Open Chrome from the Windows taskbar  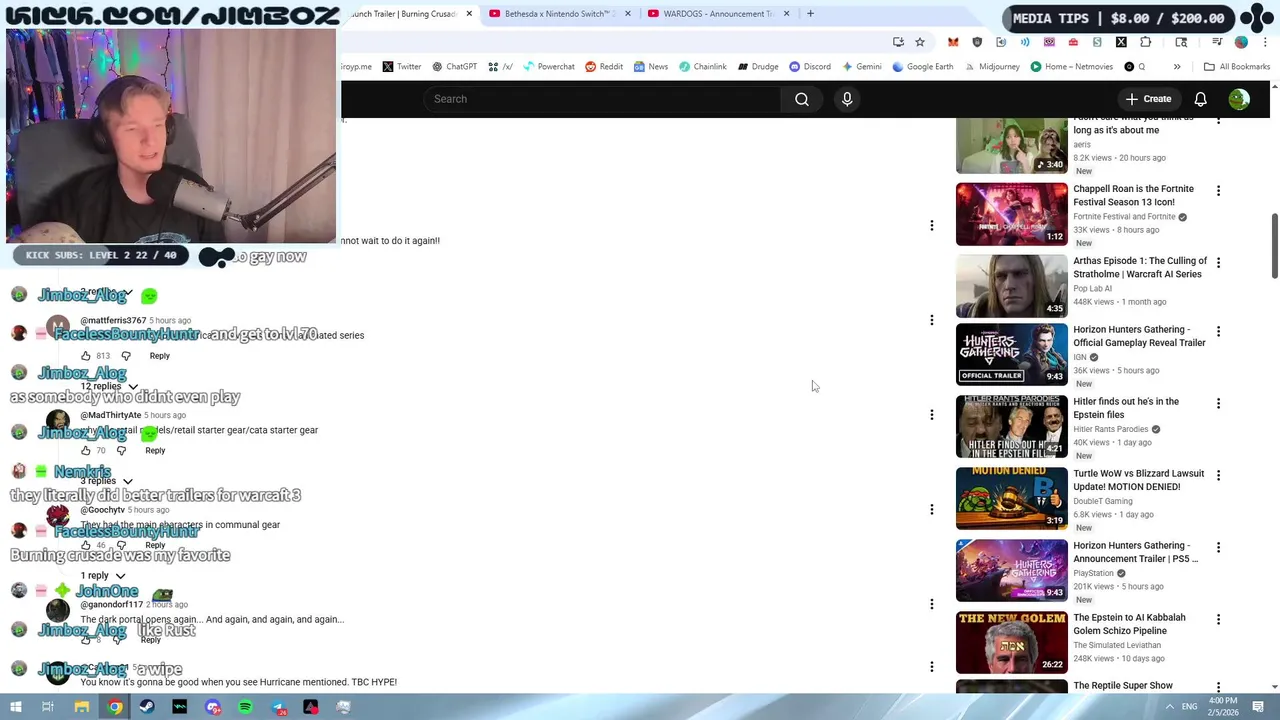coord(115,707)
